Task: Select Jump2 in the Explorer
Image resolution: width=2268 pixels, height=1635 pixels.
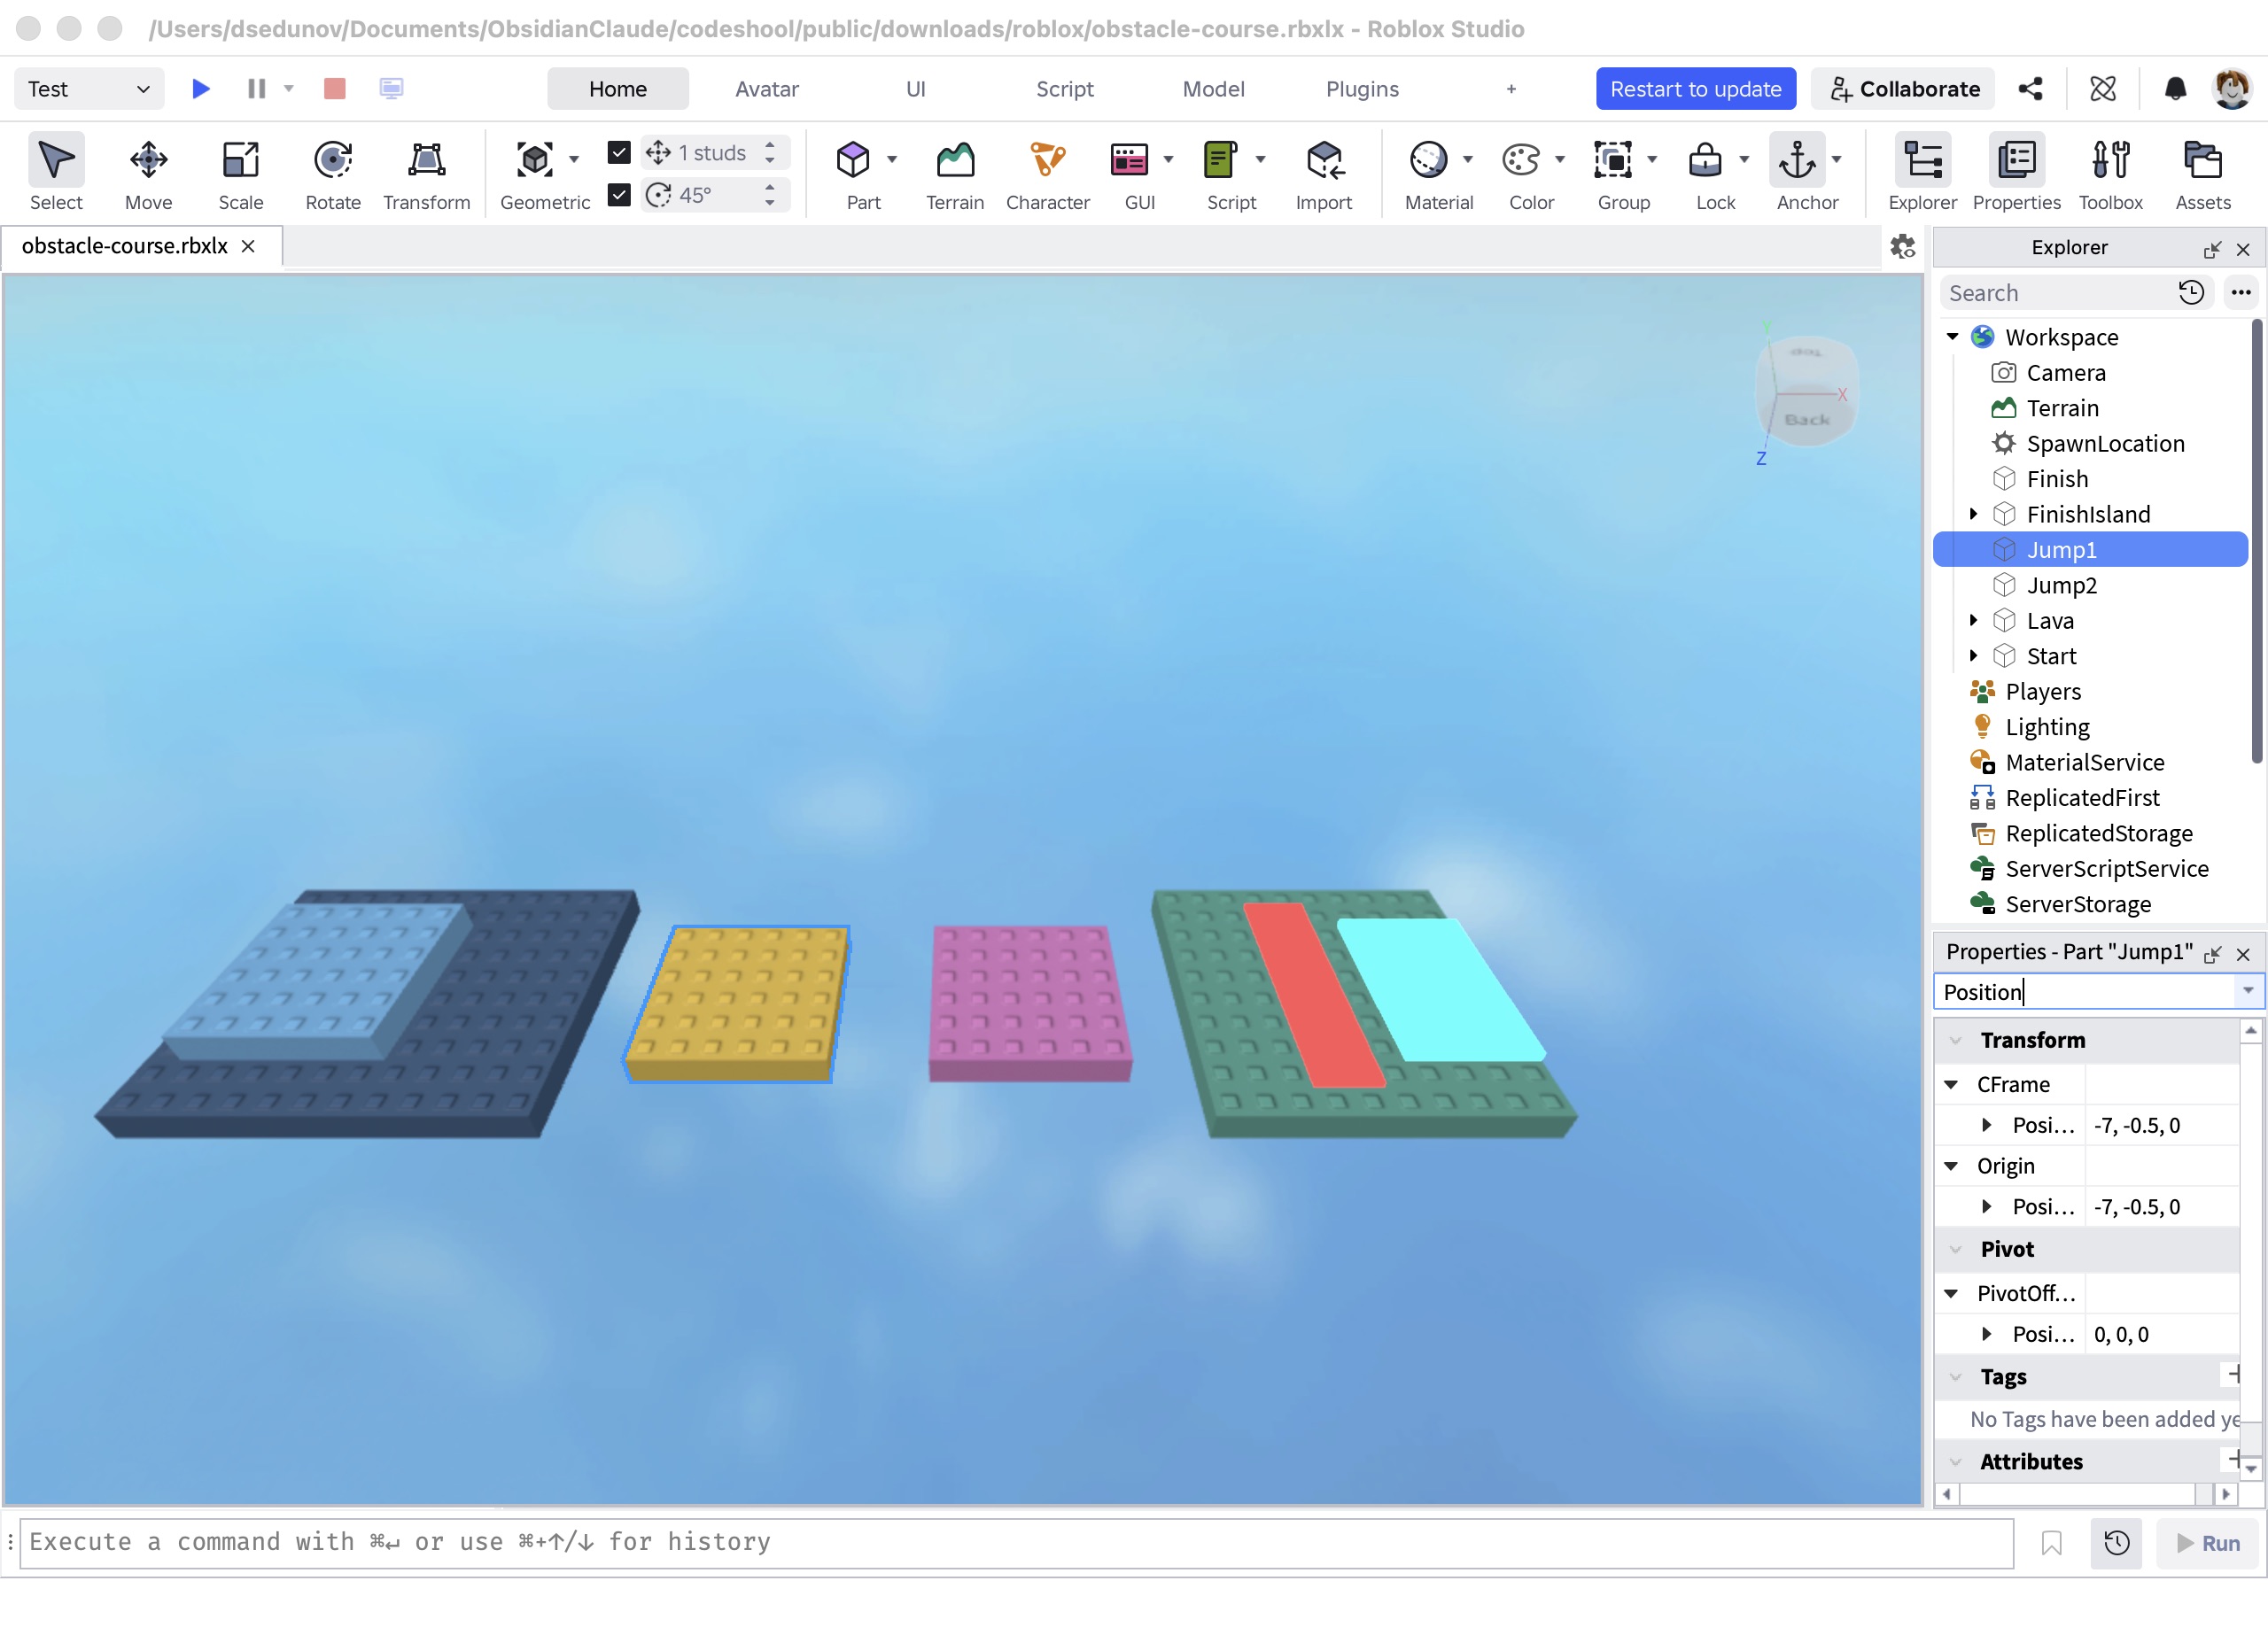Action: 2061,585
